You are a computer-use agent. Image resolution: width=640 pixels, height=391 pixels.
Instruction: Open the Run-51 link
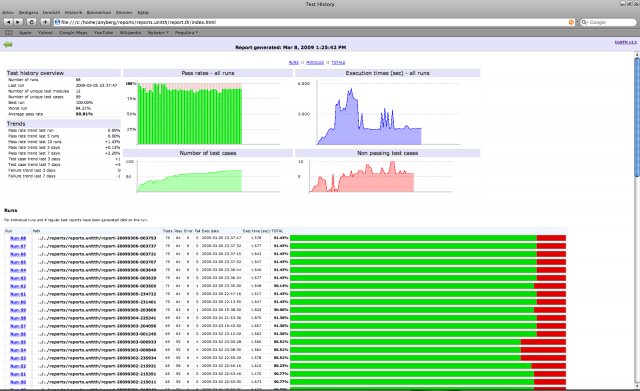pyautogui.click(x=18, y=374)
